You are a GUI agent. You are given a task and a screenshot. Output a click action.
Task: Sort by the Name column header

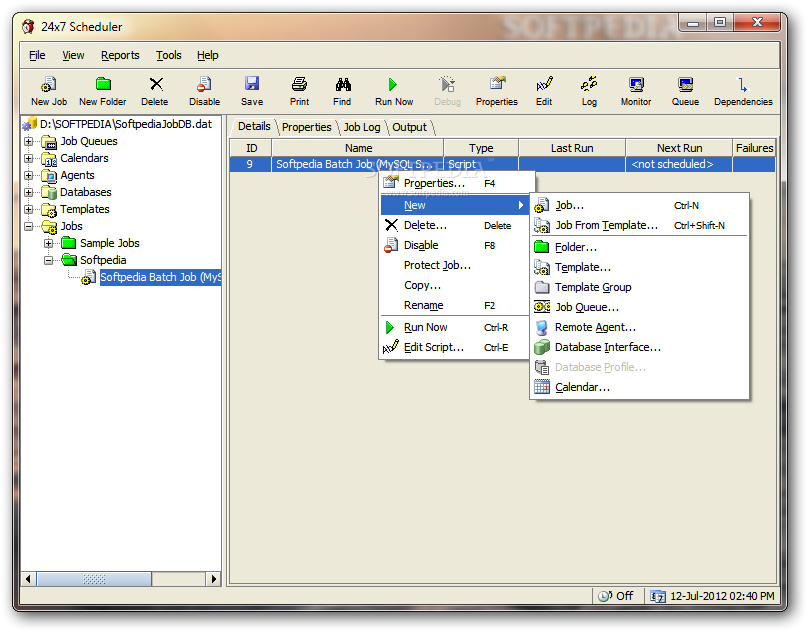358,148
